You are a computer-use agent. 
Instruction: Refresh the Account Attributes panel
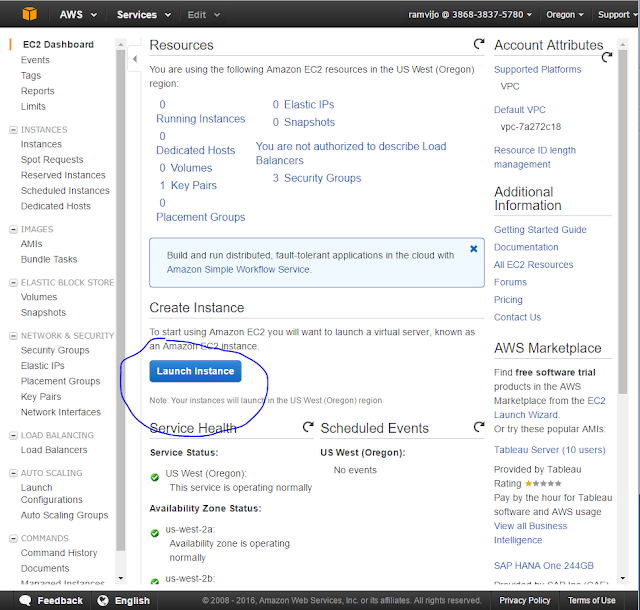coord(607,57)
